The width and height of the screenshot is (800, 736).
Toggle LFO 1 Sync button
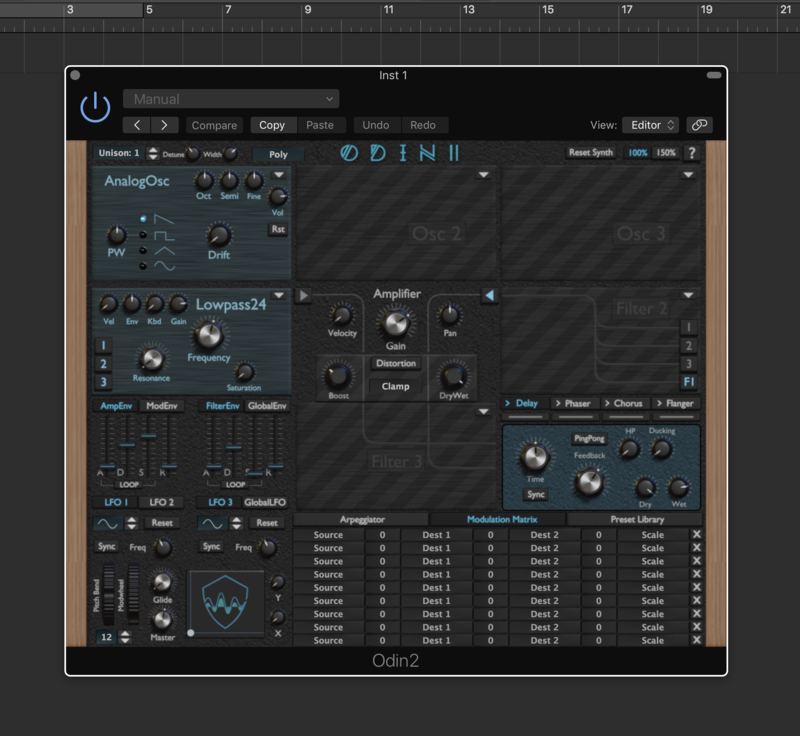point(106,546)
